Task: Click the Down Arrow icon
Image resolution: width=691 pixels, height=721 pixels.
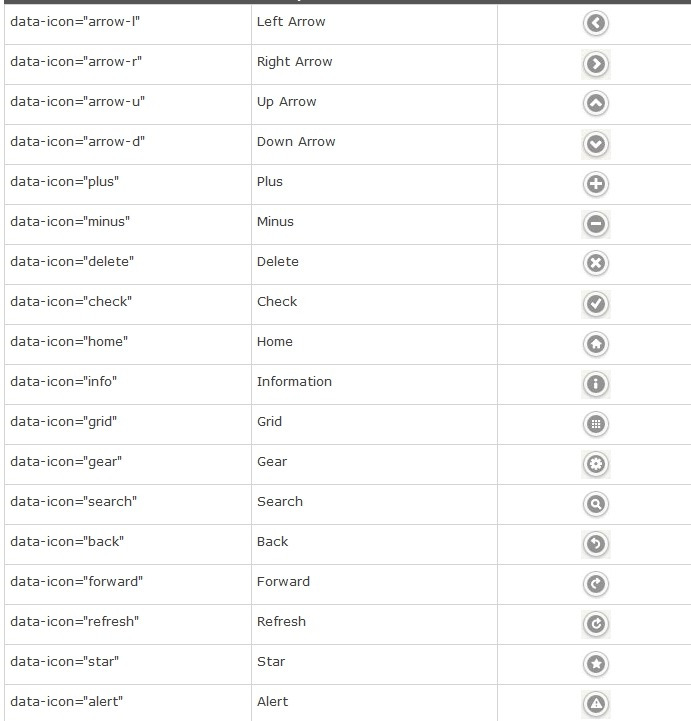Action: 596,144
